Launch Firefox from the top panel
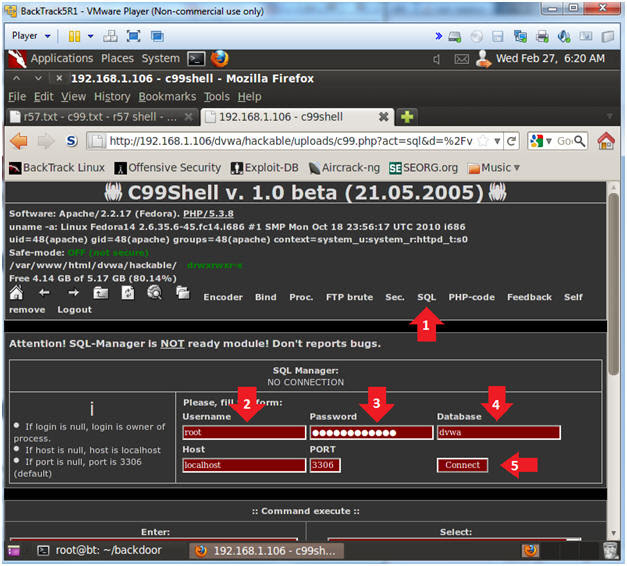The height and width of the screenshot is (566, 627). [x=220, y=59]
